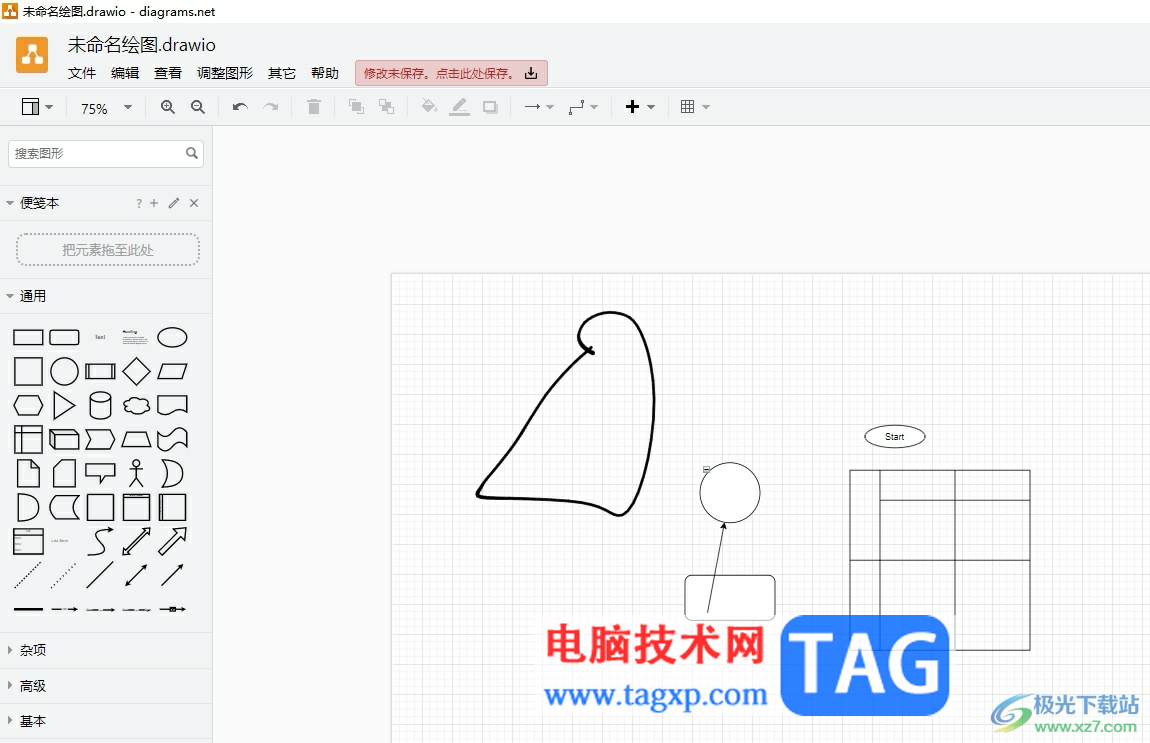Image resolution: width=1150 pixels, height=743 pixels.
Task: Select the circle shape in General palette
Action: (x=65, y=371)
